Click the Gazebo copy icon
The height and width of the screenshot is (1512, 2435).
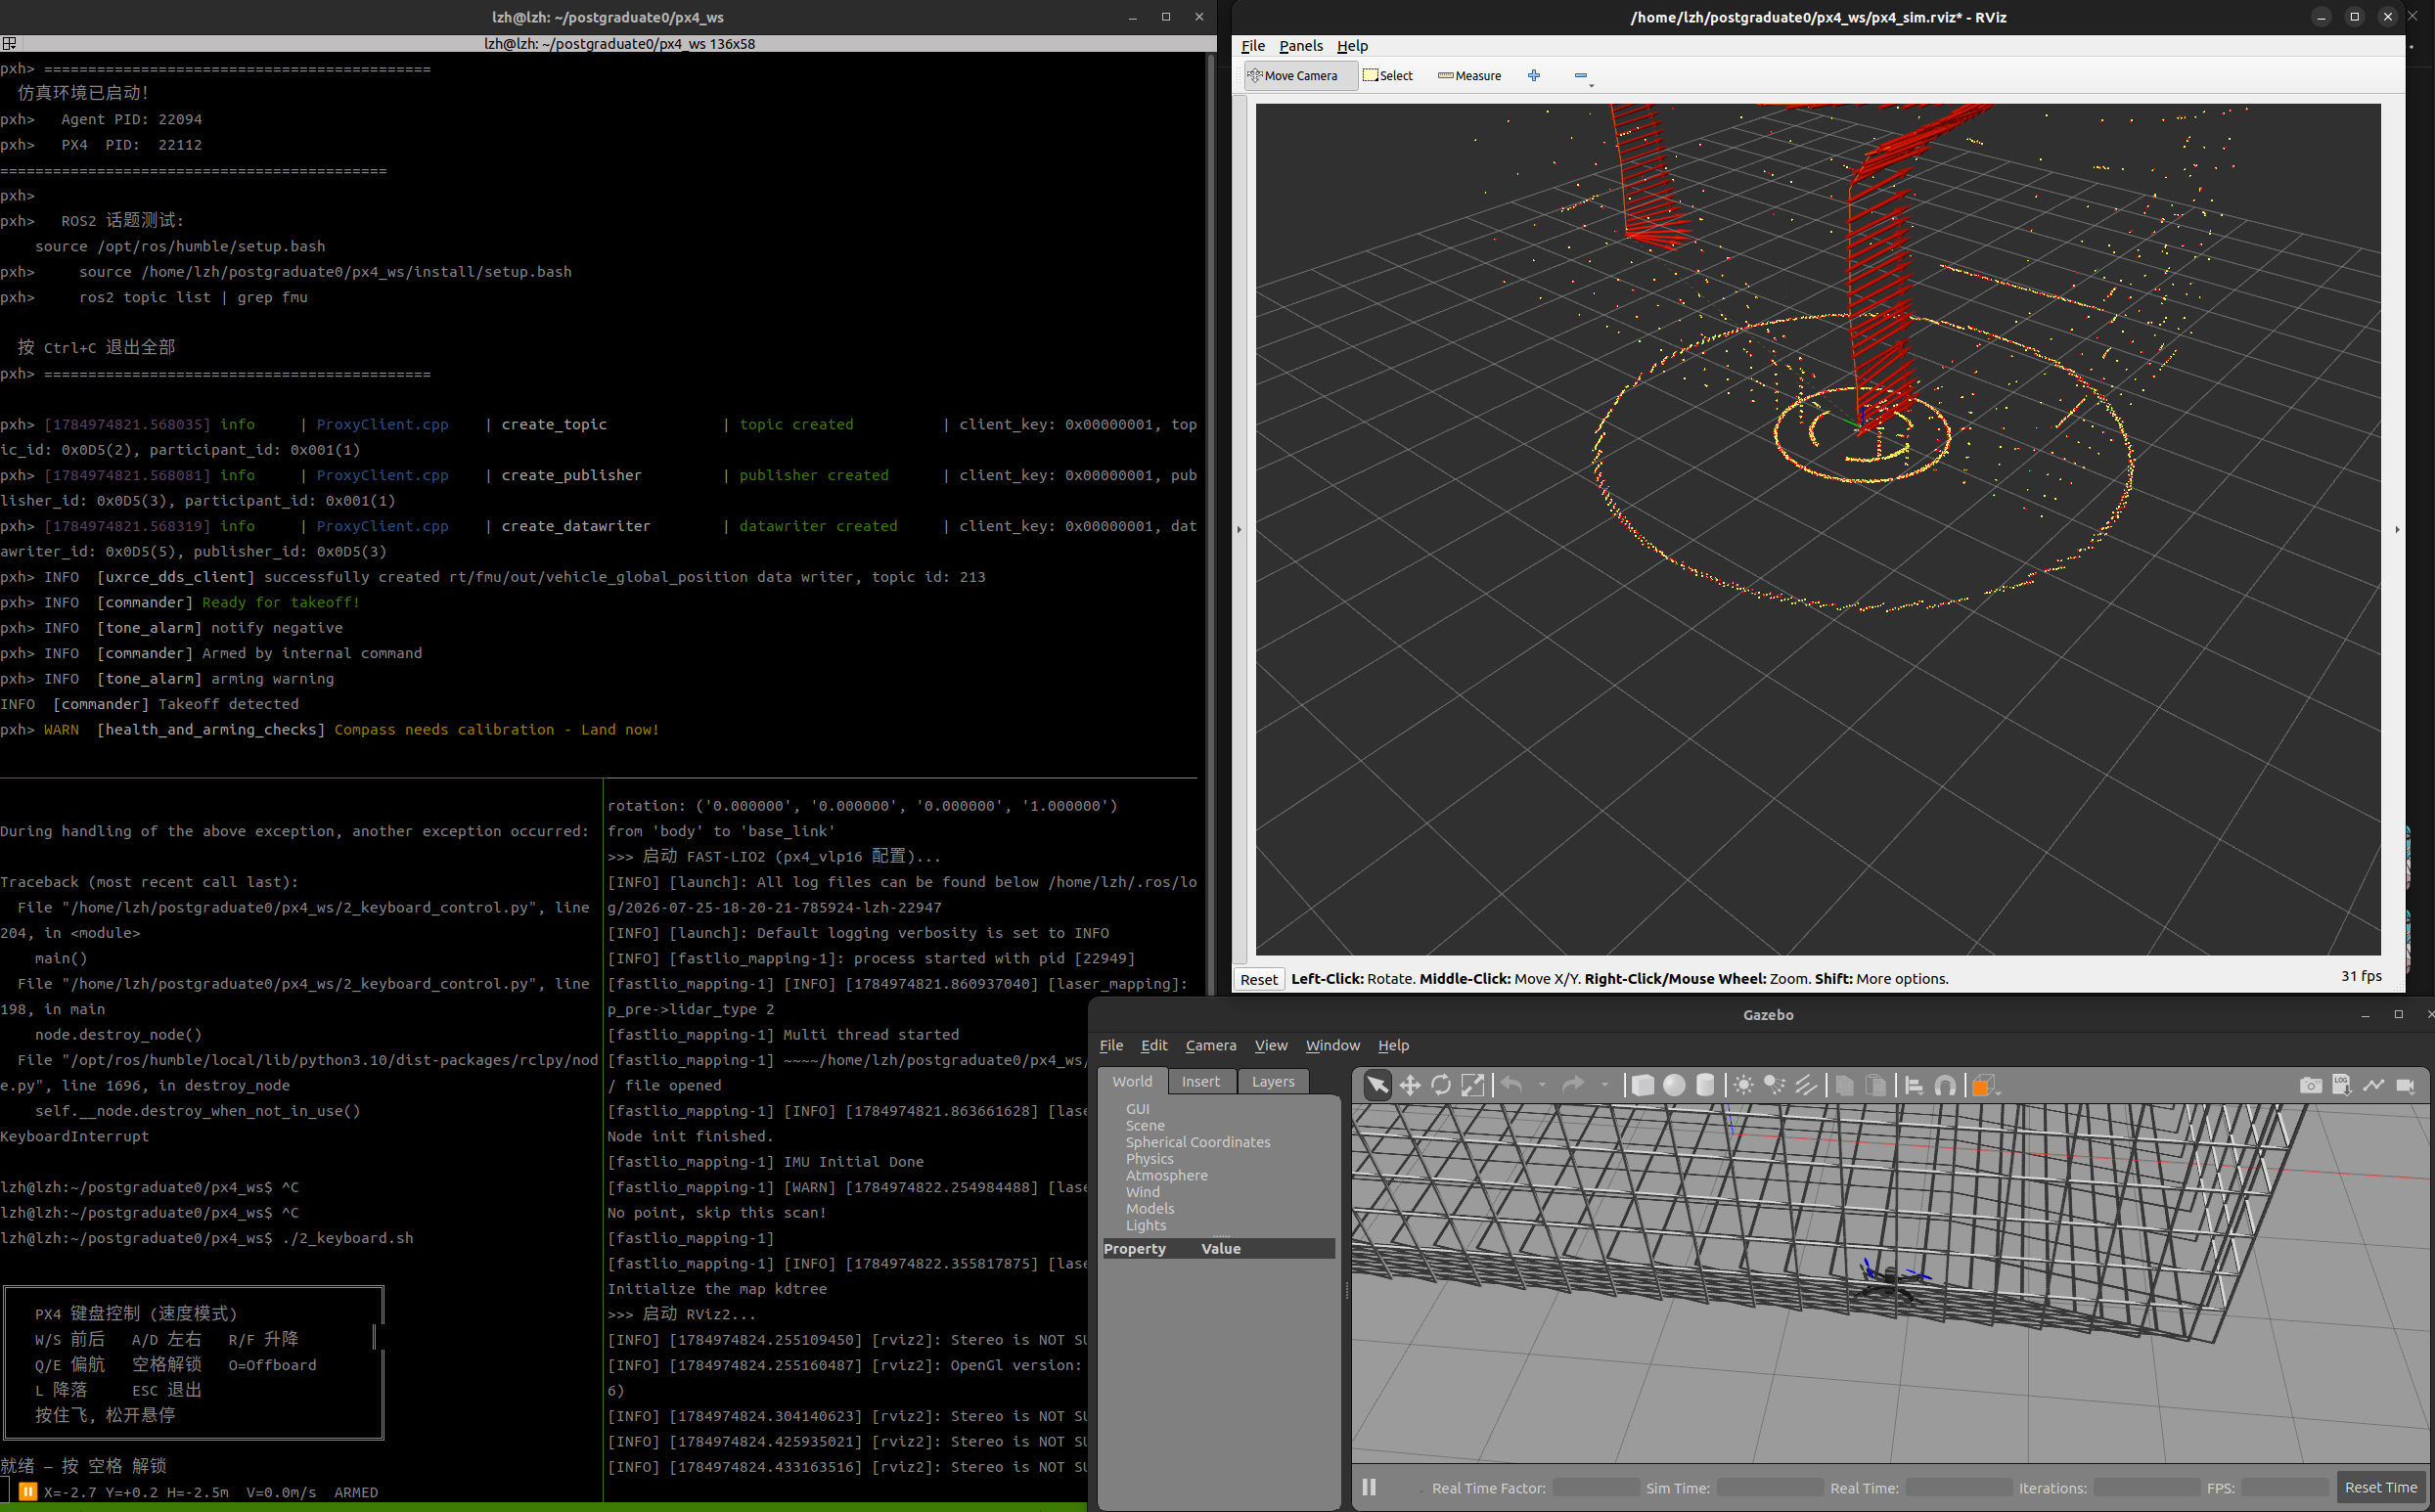coord(1844,1086)
